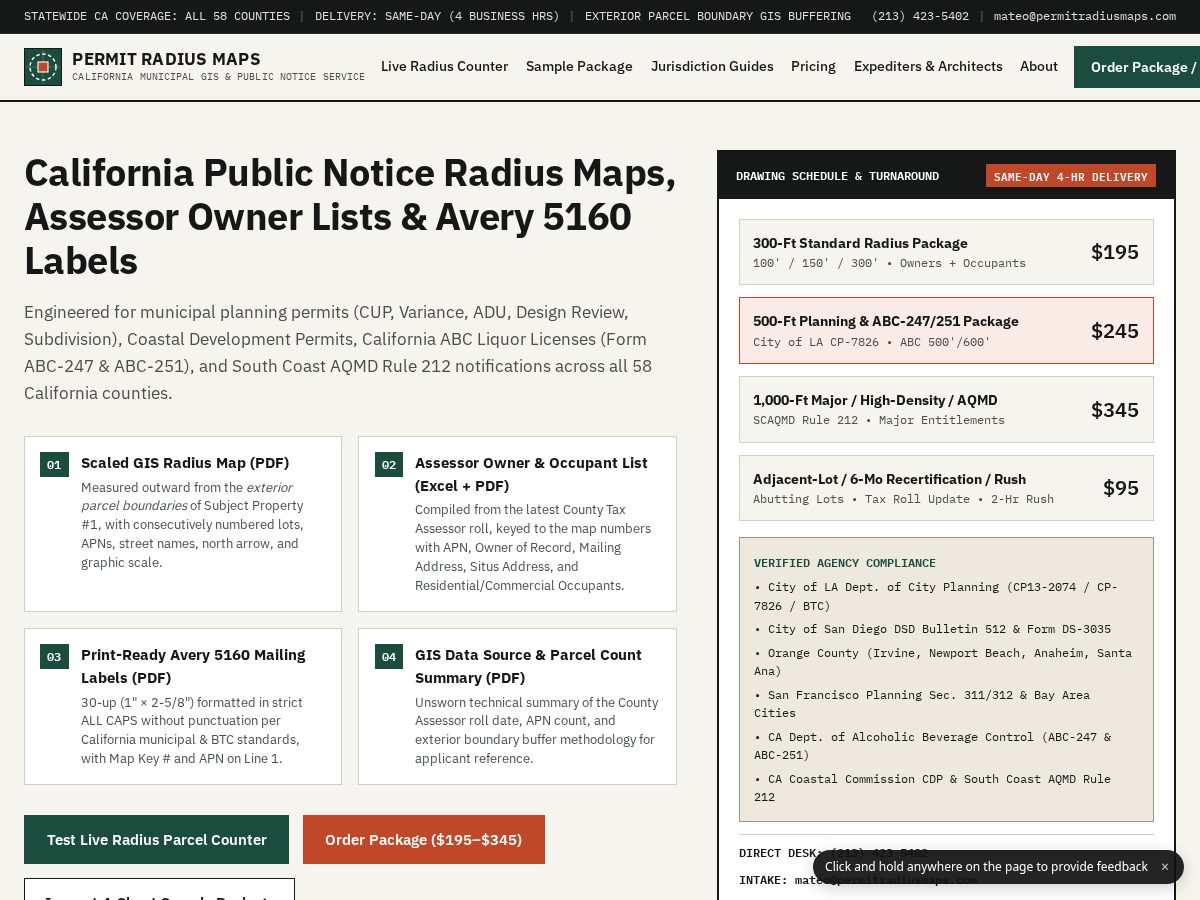Select the Adjacent-Lot / 6-Mo Recertification / Rush card
The image size is (1200, 900).
pos(946,488)
